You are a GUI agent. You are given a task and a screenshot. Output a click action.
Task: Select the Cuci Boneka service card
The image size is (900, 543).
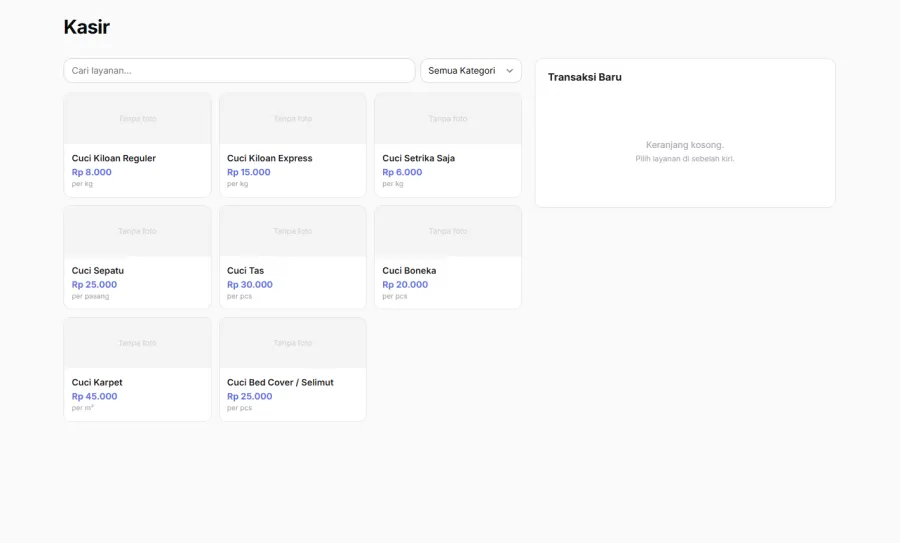[448, 257]
